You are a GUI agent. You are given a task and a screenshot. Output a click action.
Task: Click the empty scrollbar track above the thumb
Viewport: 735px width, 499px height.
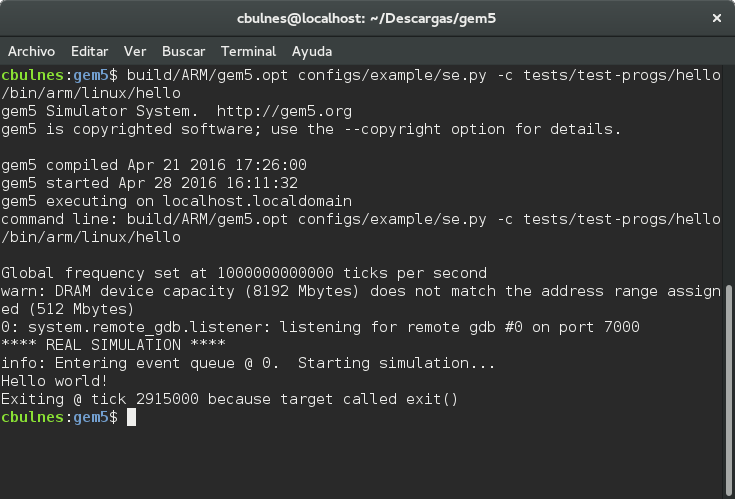[x=729, y=173]
